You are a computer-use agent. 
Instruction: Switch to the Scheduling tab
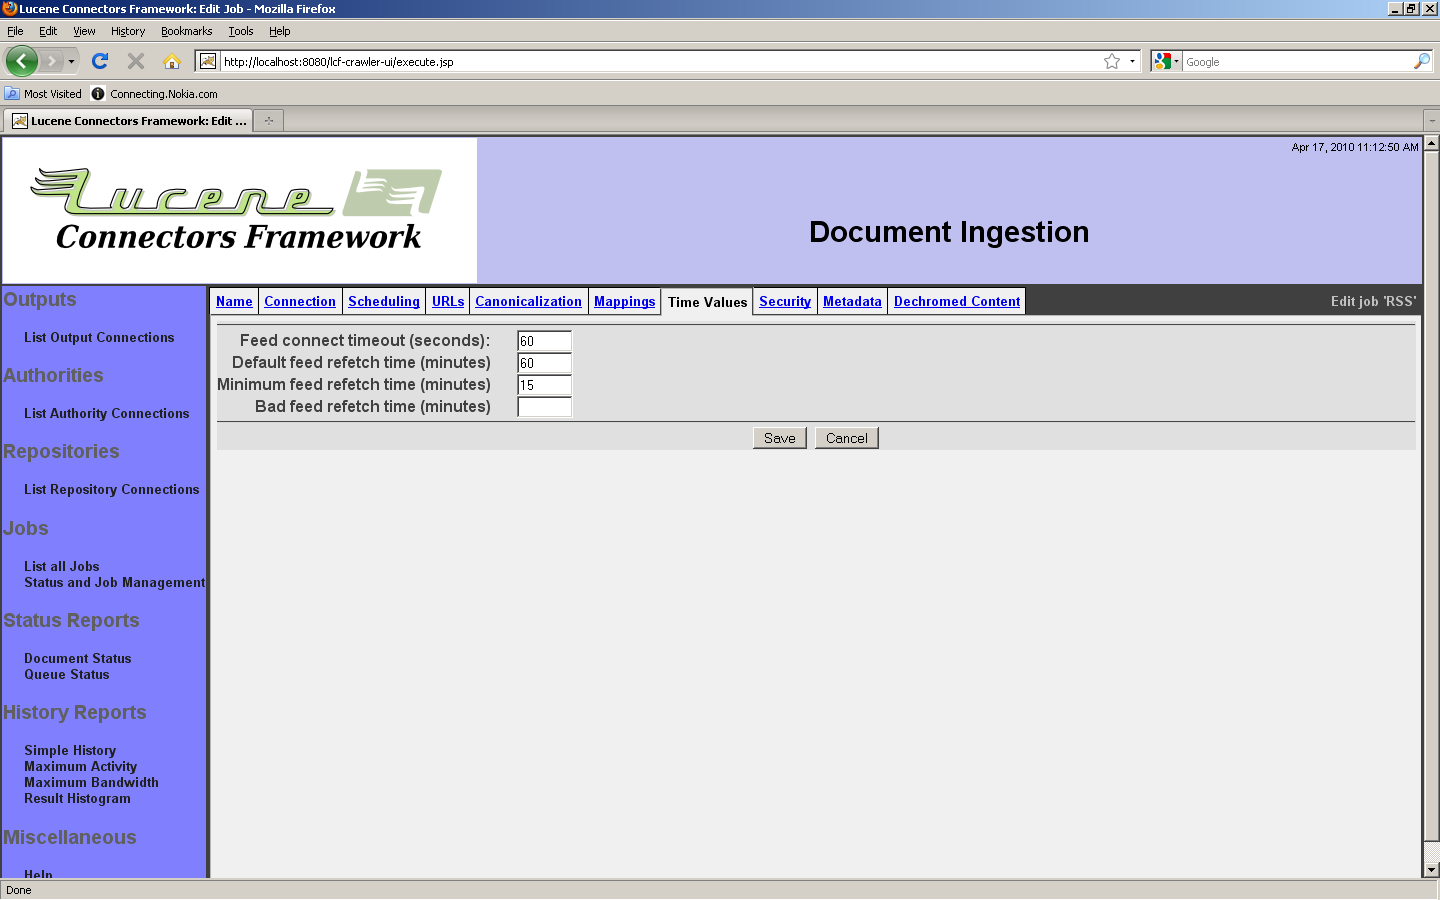(x=383, y=301)
